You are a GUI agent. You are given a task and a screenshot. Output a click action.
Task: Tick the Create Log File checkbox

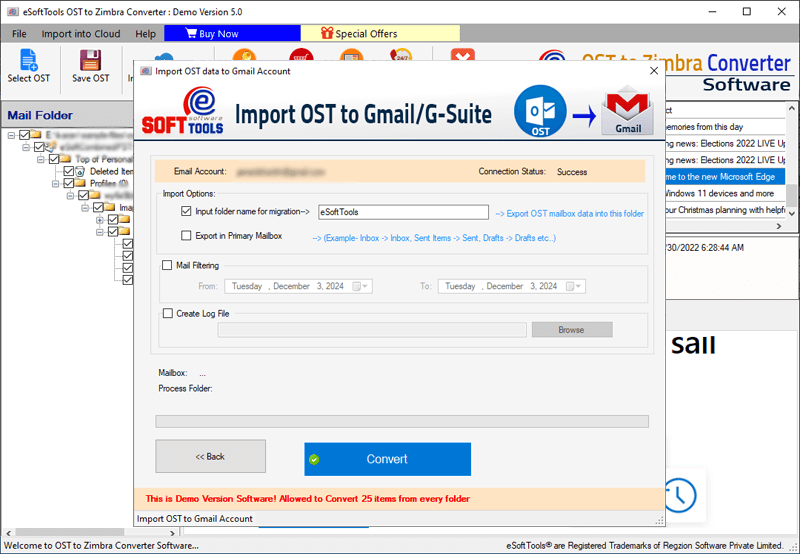click(167, 313)
